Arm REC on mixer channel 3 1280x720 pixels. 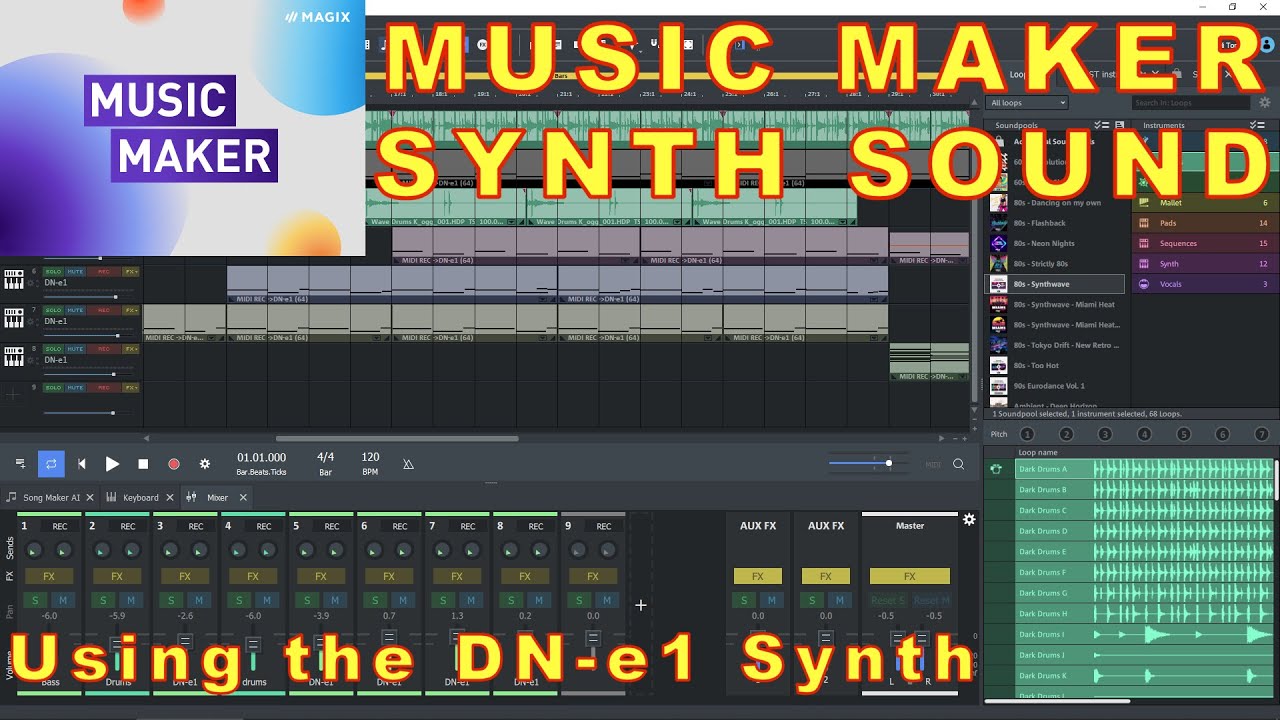(196, 526)
